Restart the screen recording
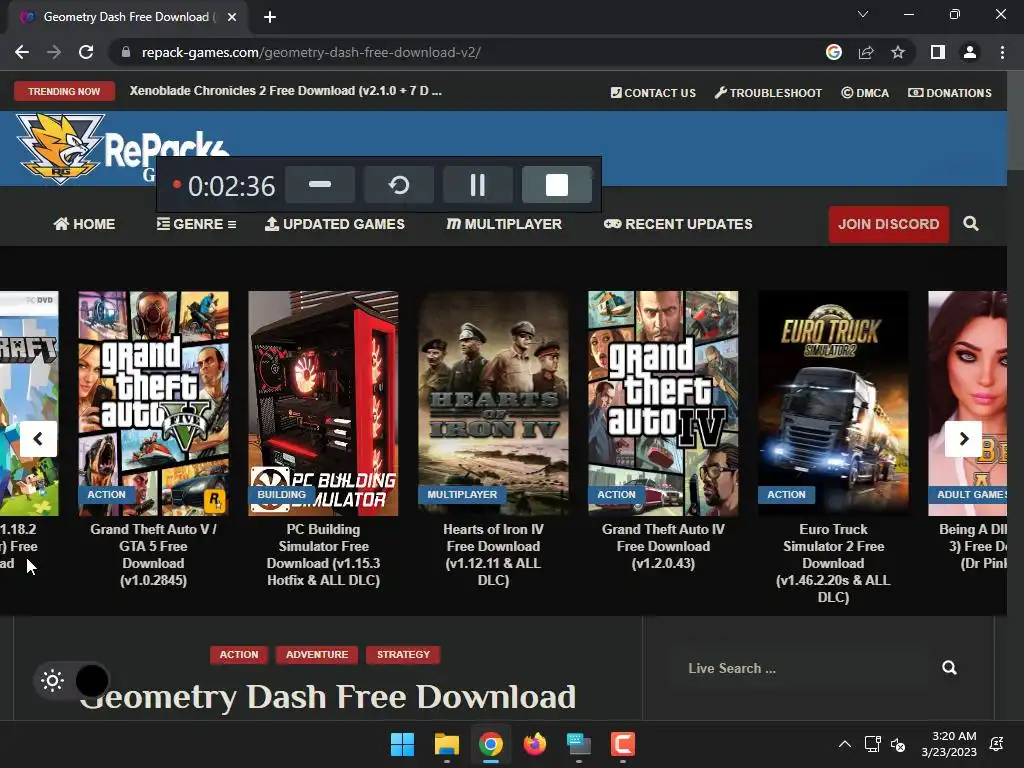The width and height of the screenshot is (1024, 768). [399, 185]
